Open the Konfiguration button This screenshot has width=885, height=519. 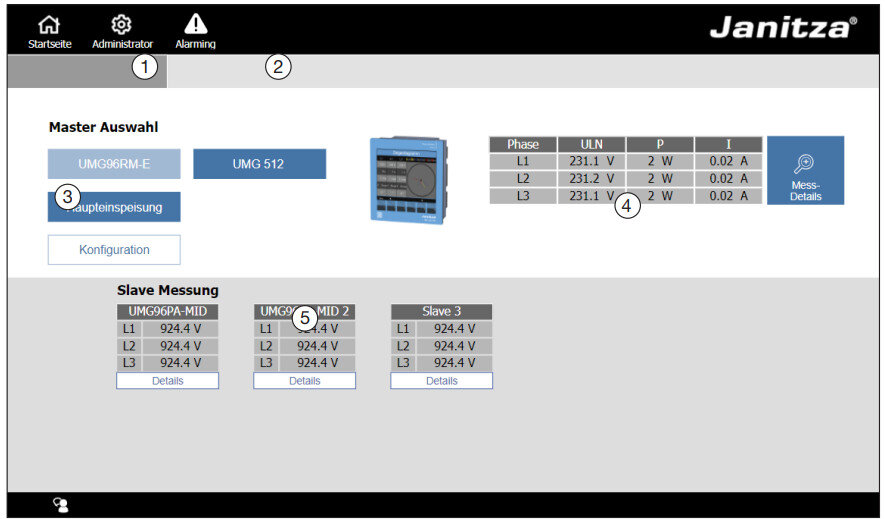114,249
